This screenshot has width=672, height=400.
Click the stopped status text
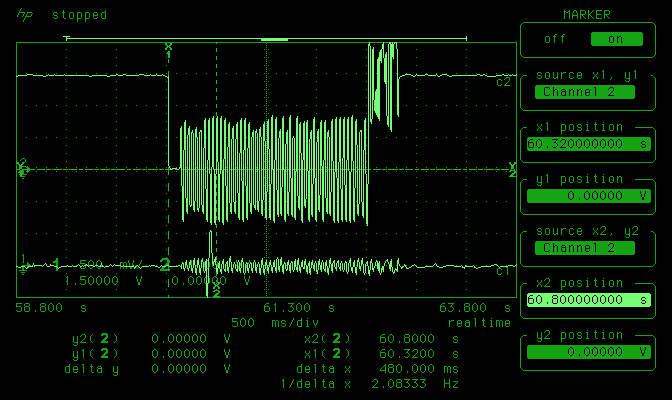point(79,15)
